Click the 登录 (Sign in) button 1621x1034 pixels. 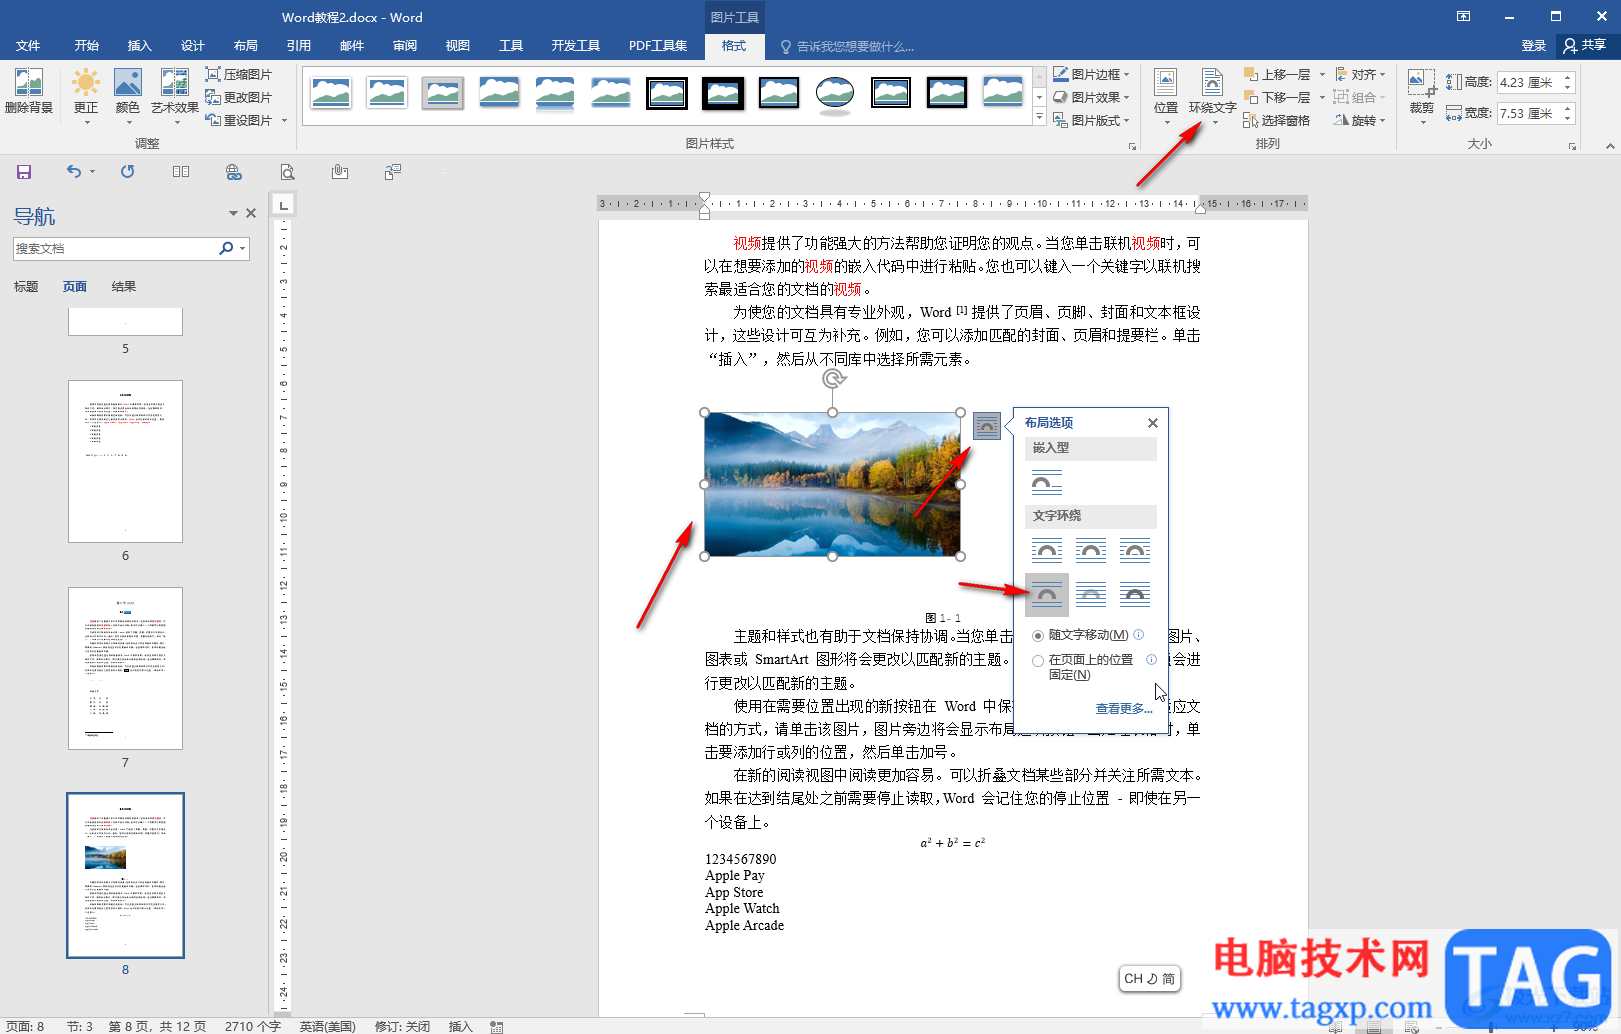pos(1533,46)
